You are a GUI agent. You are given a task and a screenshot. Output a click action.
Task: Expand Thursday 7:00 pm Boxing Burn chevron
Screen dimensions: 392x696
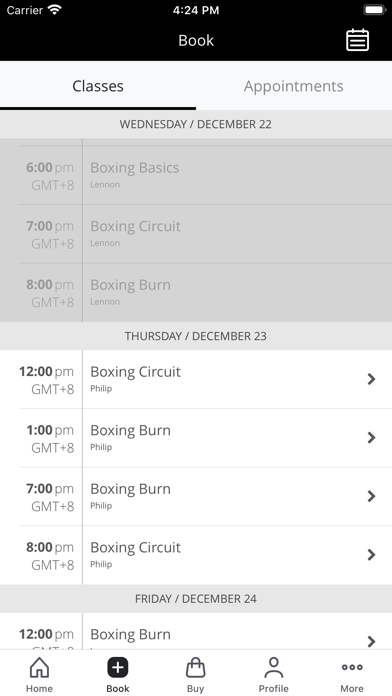click(371, 496)
